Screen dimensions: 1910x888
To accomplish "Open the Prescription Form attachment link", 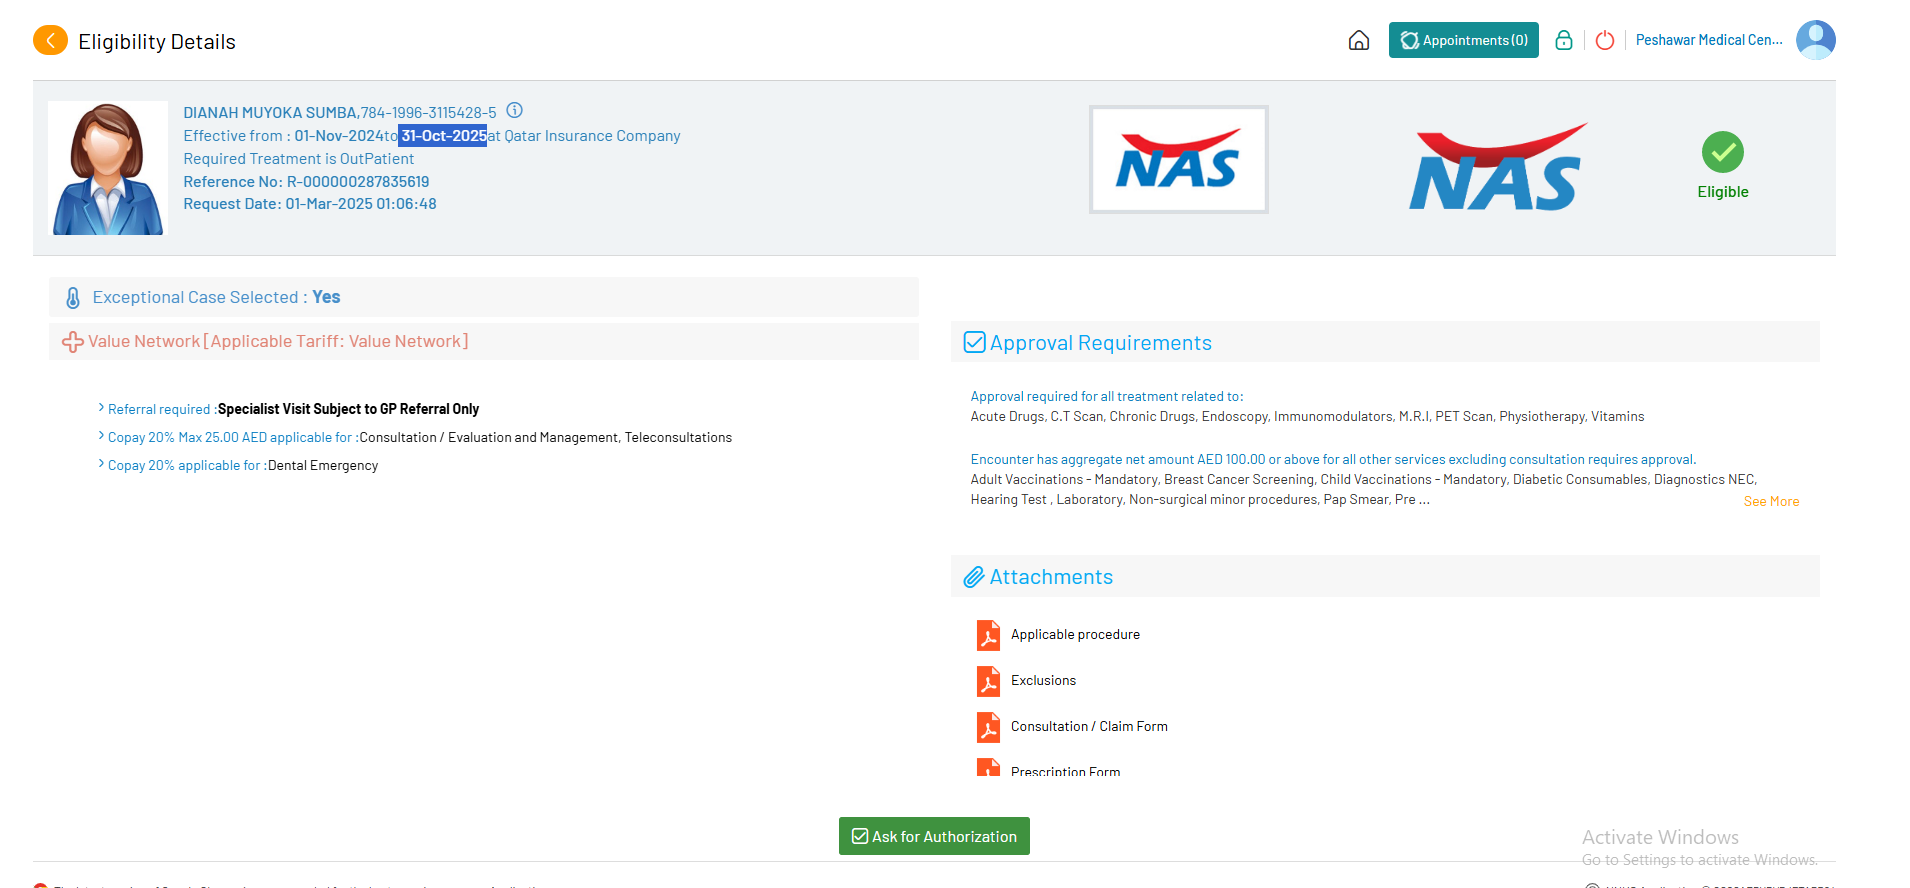I will click(1065, 771).
